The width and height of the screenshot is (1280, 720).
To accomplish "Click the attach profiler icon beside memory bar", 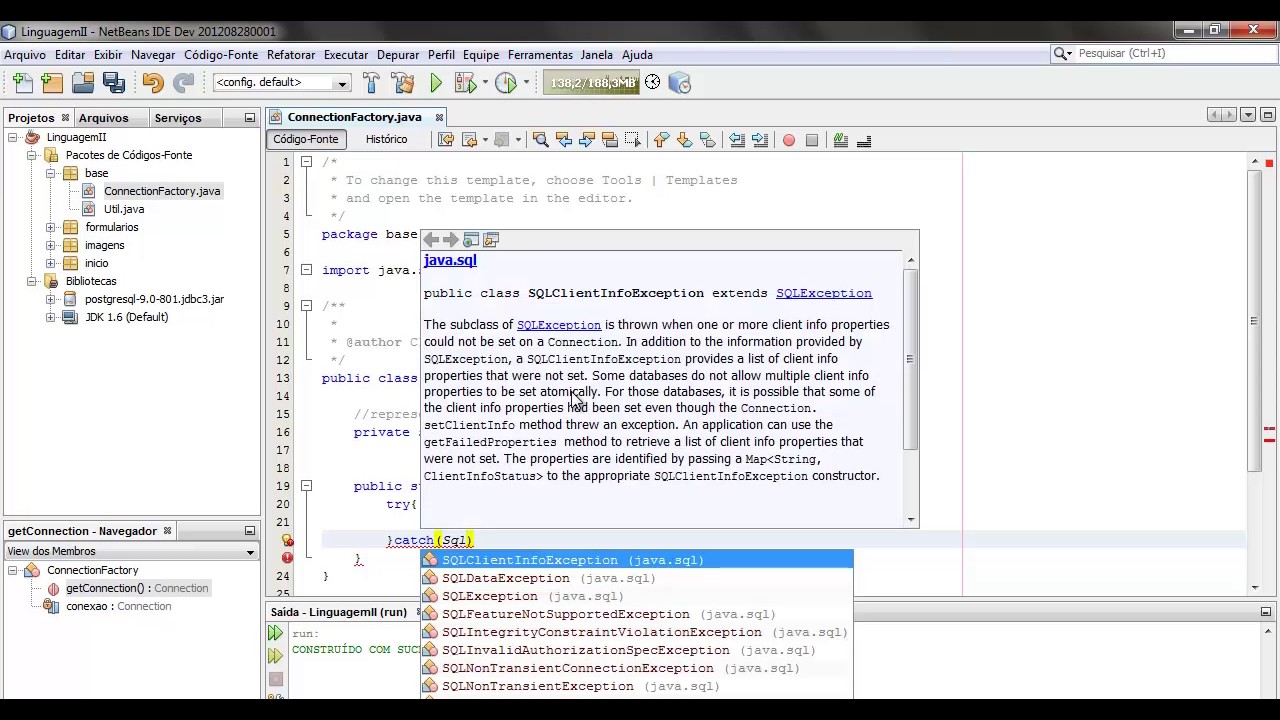I will point(680,83).
